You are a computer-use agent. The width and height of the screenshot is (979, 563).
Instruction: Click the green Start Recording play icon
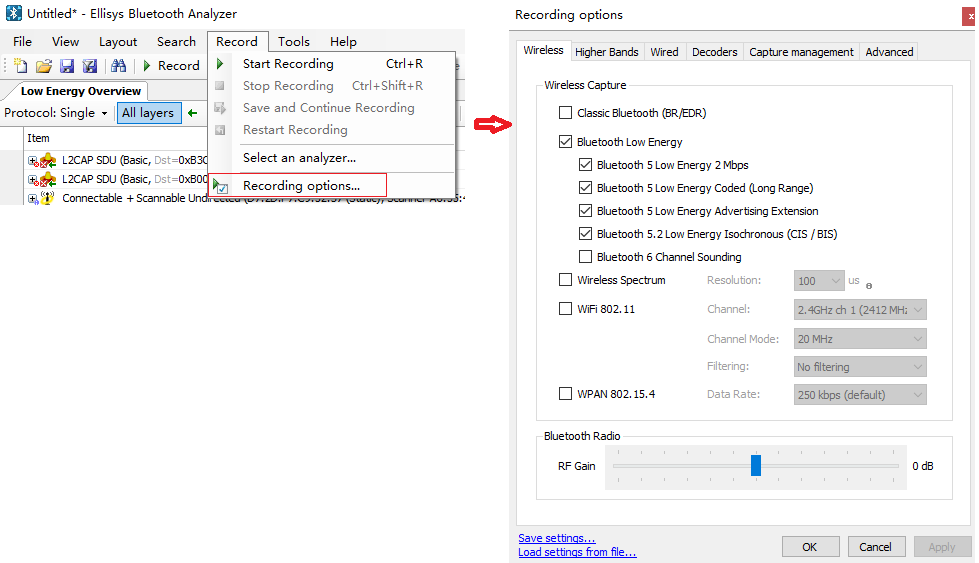pyautogui.click(x=220, y=64)
